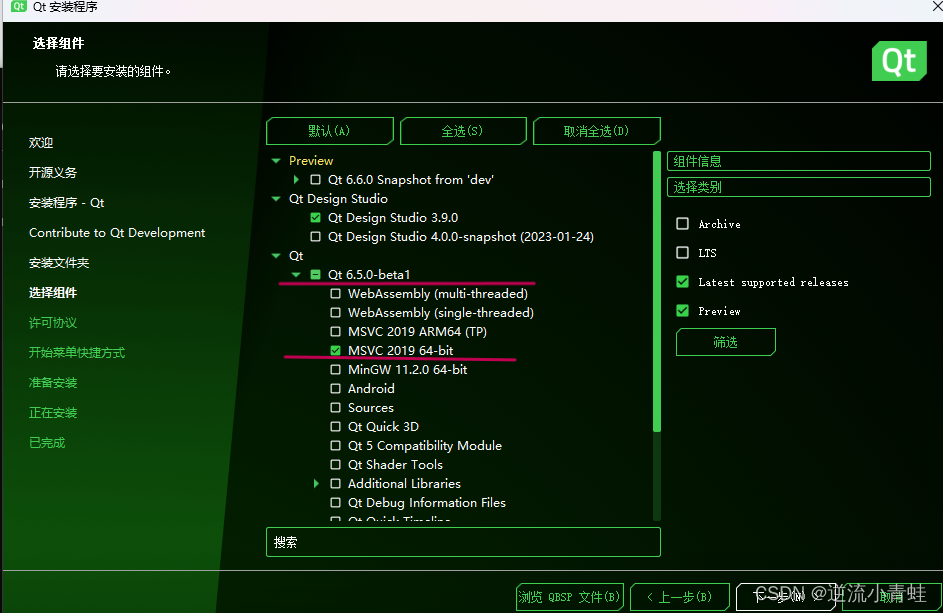Expand the Qt 6.6.0 Snapshot node
943x613 pixels.
click(x=296, y=179)
